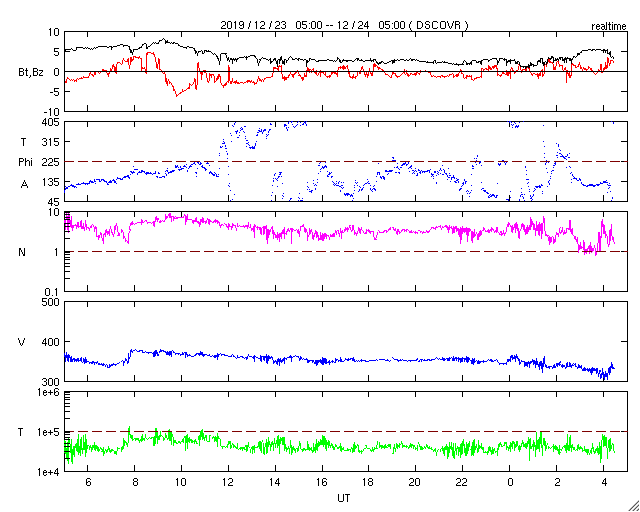The height and width of the screenshot is (512, 640).
Task: Click the 'realtime' label at top right
Action: pyautogui.click(x=609, y=27)
